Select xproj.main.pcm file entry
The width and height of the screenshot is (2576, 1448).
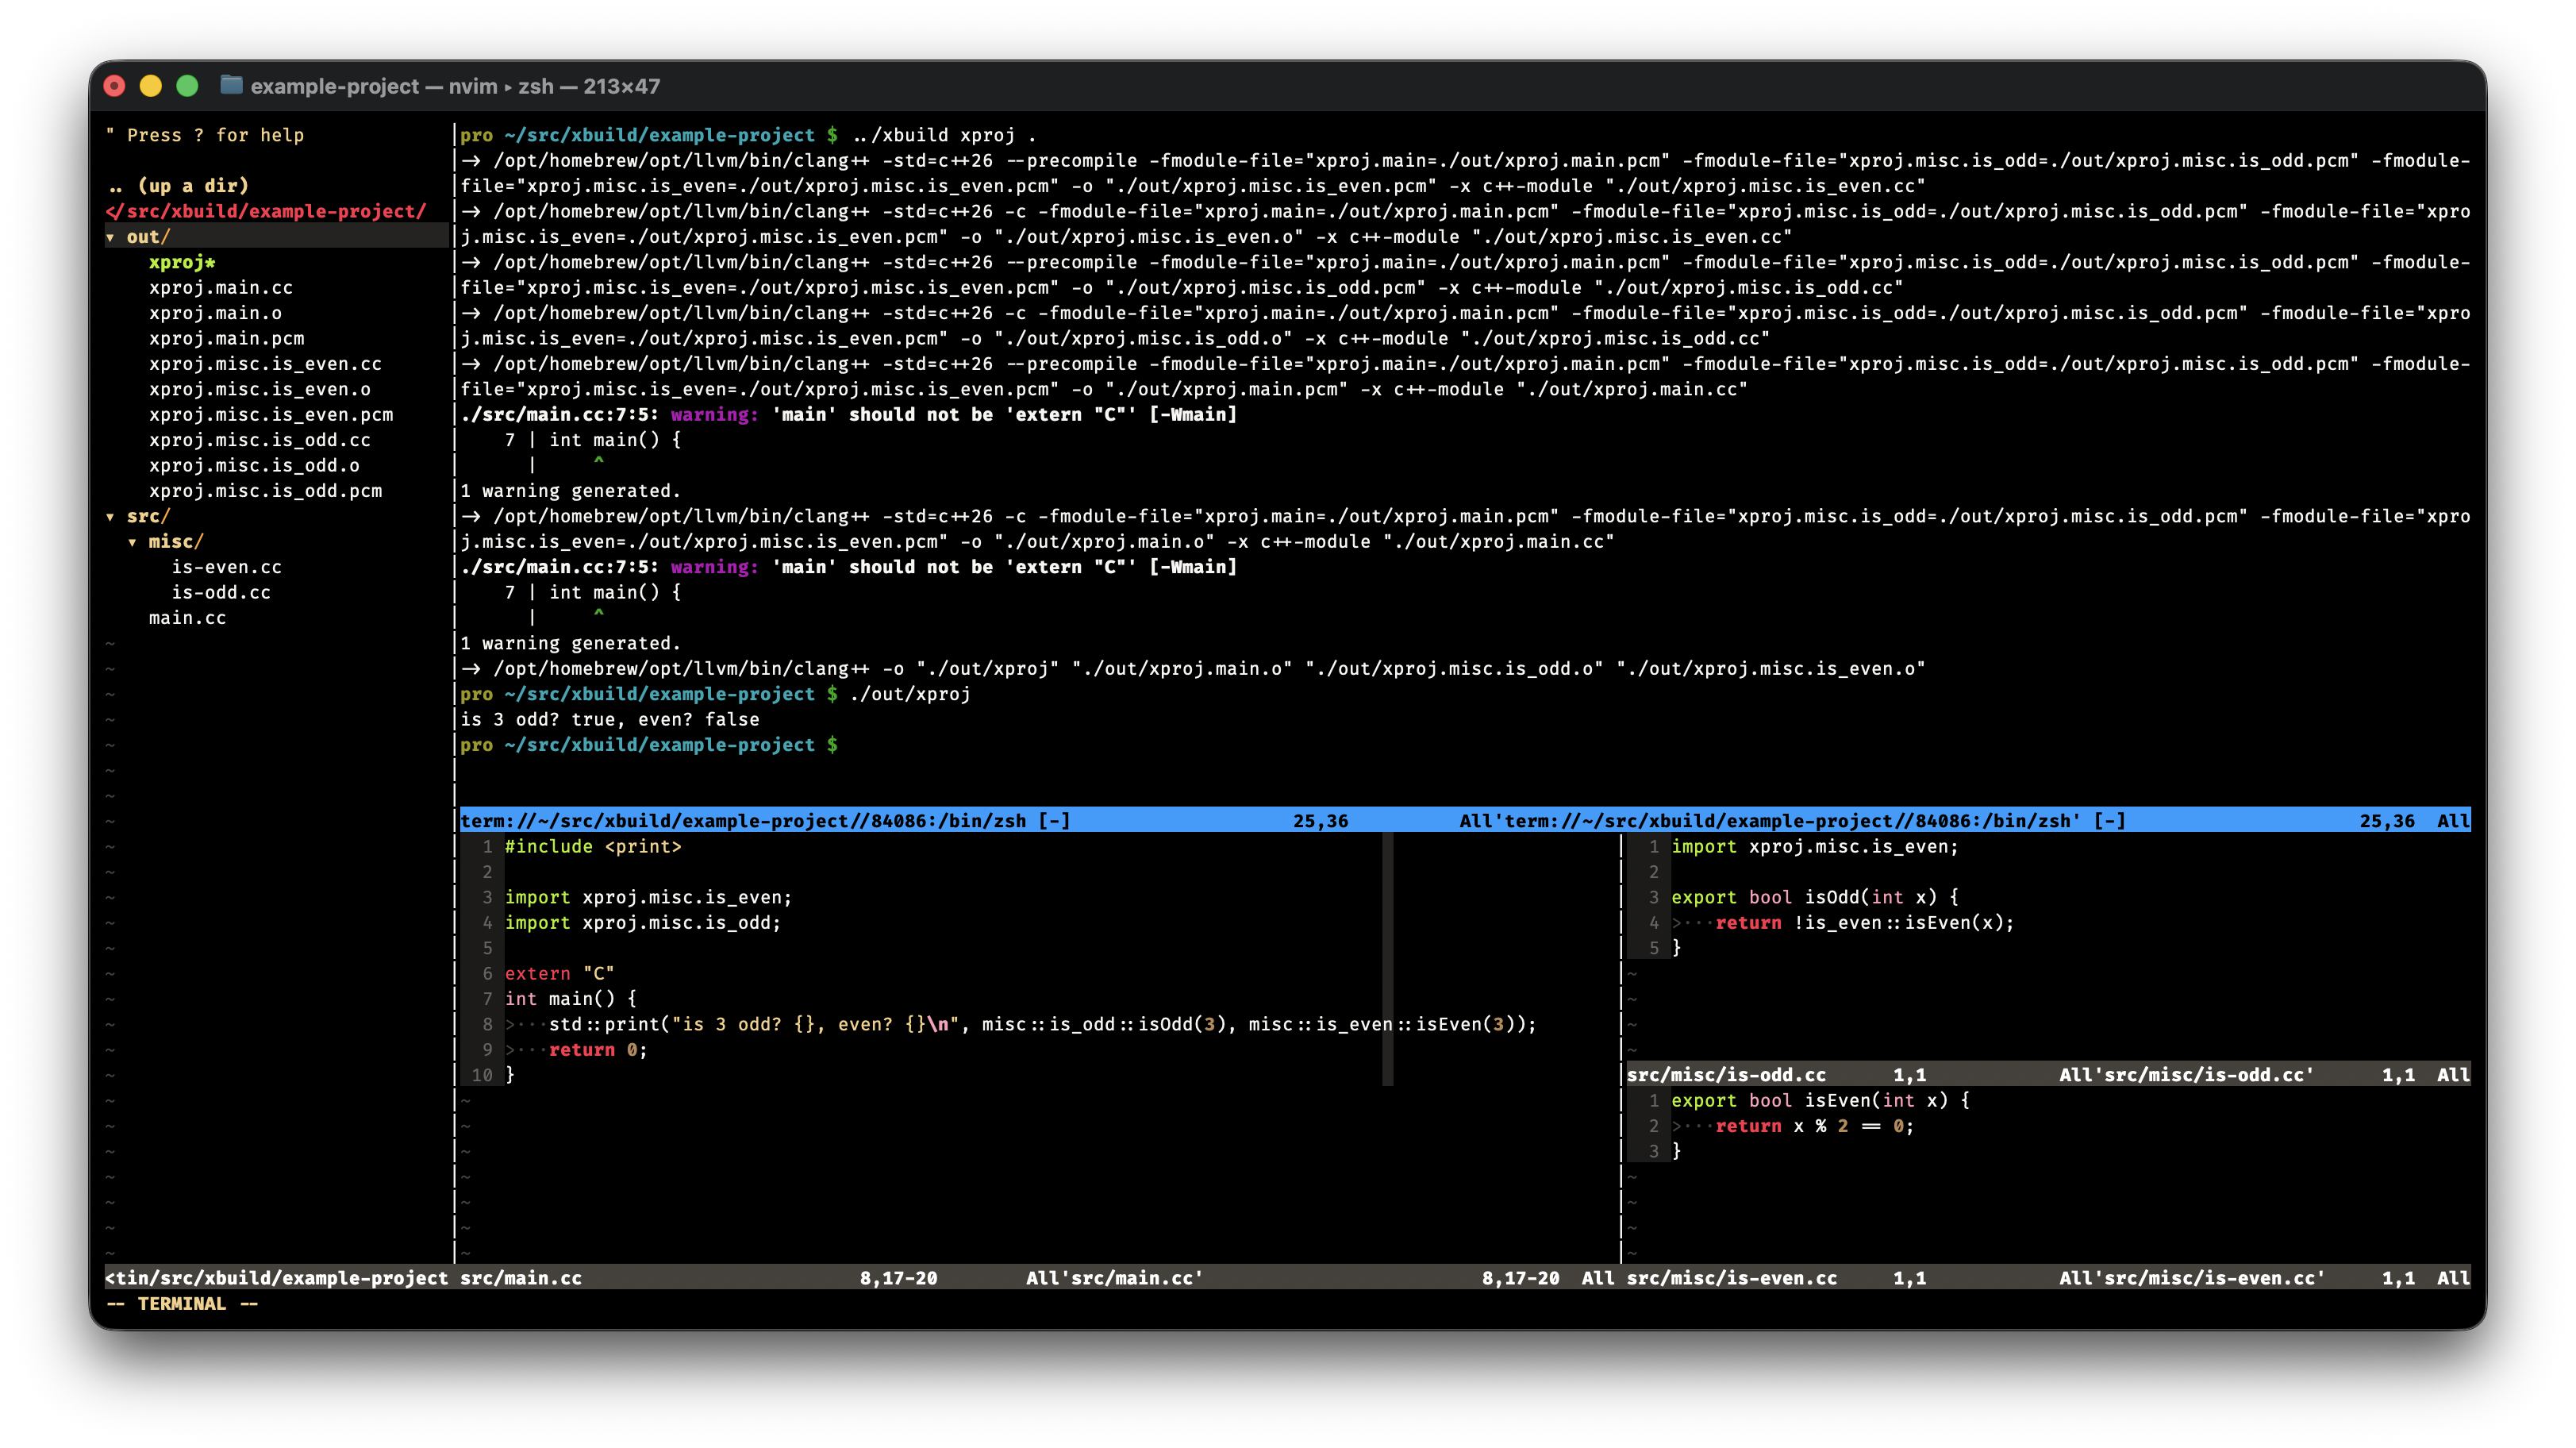pyautogui.click(x=227, y=338)
